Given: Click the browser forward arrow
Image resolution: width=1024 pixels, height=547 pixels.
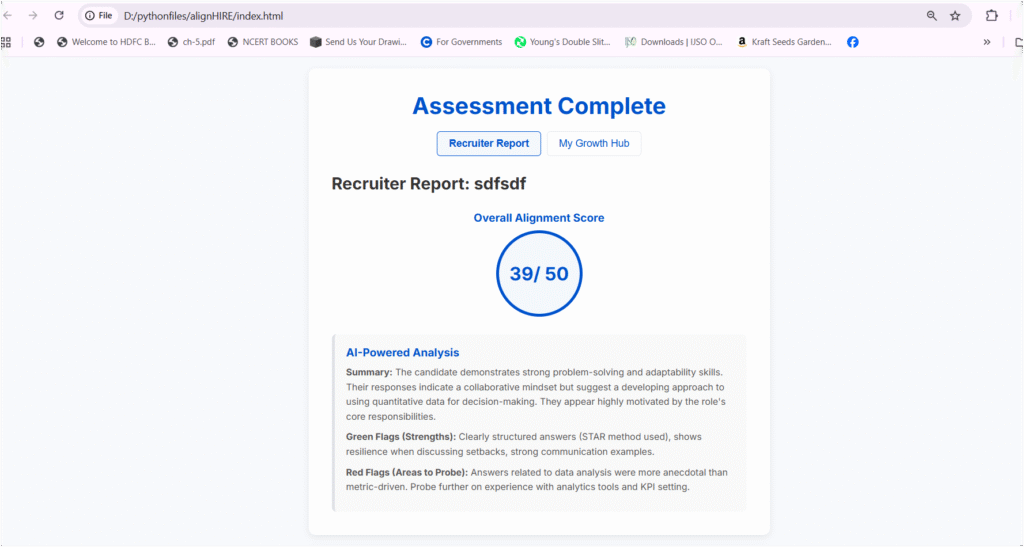Looking at the screenshot, I should pos(33,16).
